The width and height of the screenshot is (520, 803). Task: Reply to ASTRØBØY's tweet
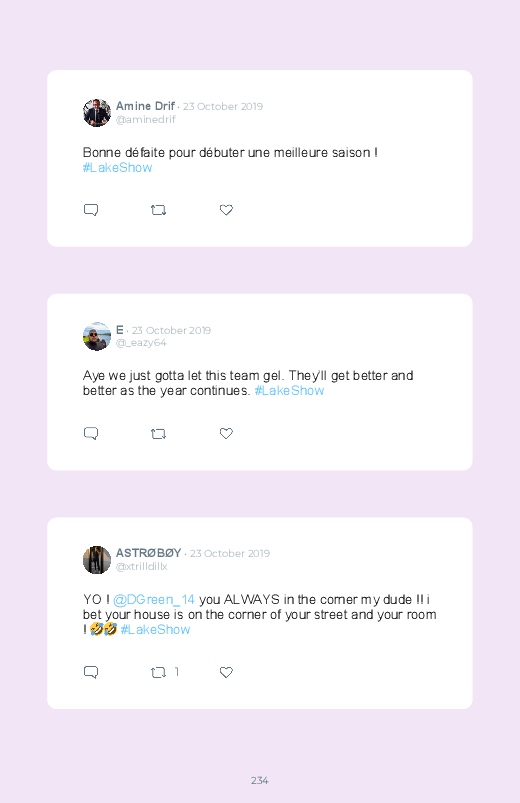(91, 672)
